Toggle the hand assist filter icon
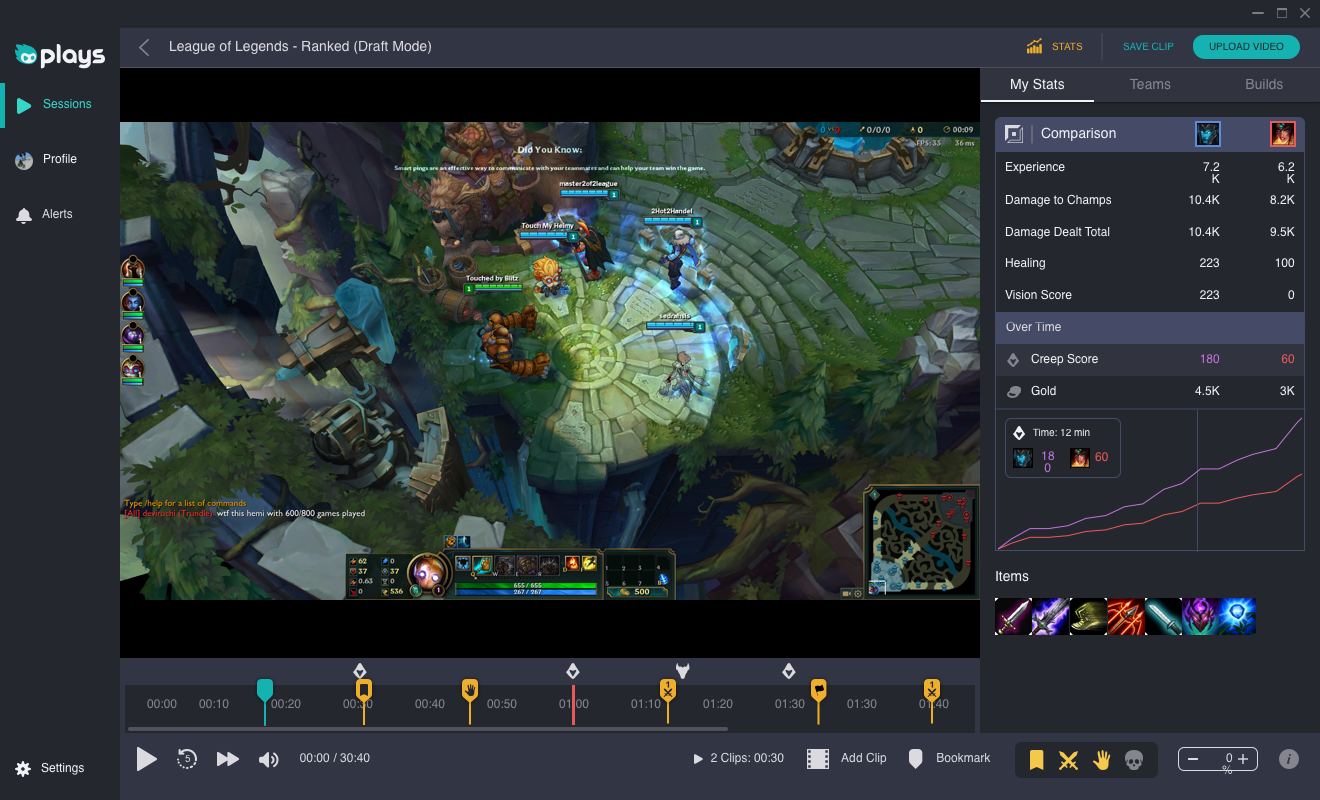1320x800 pixels. [x=1101, y=761]
